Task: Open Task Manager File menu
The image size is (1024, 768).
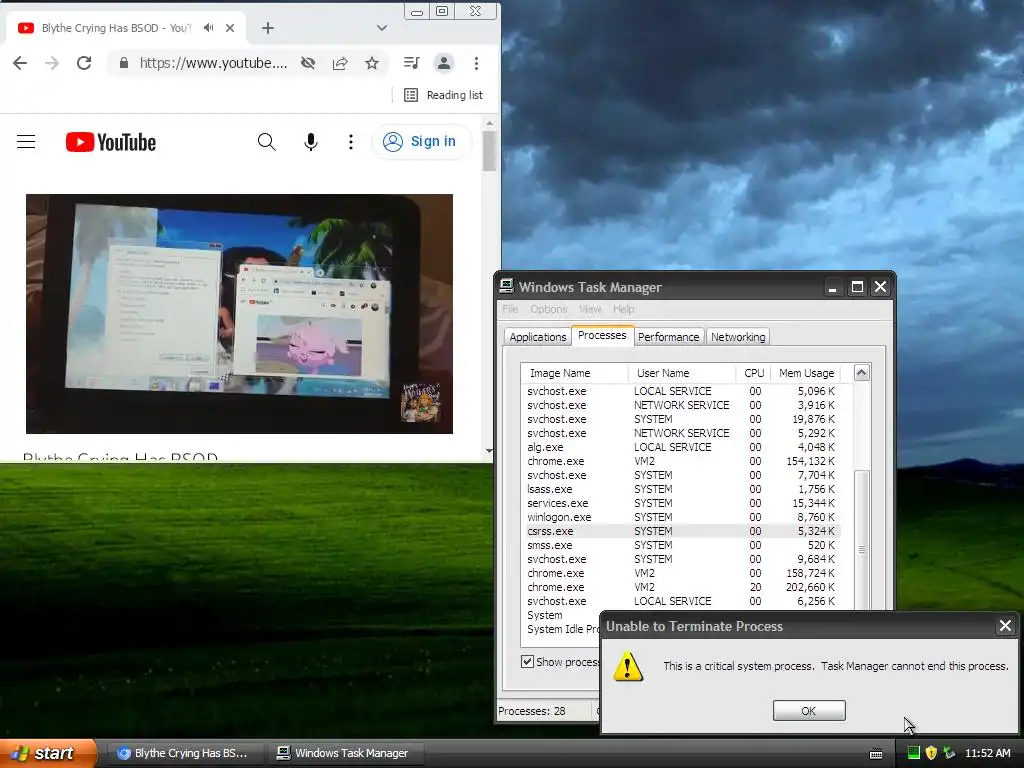Action: click(510, 309)
